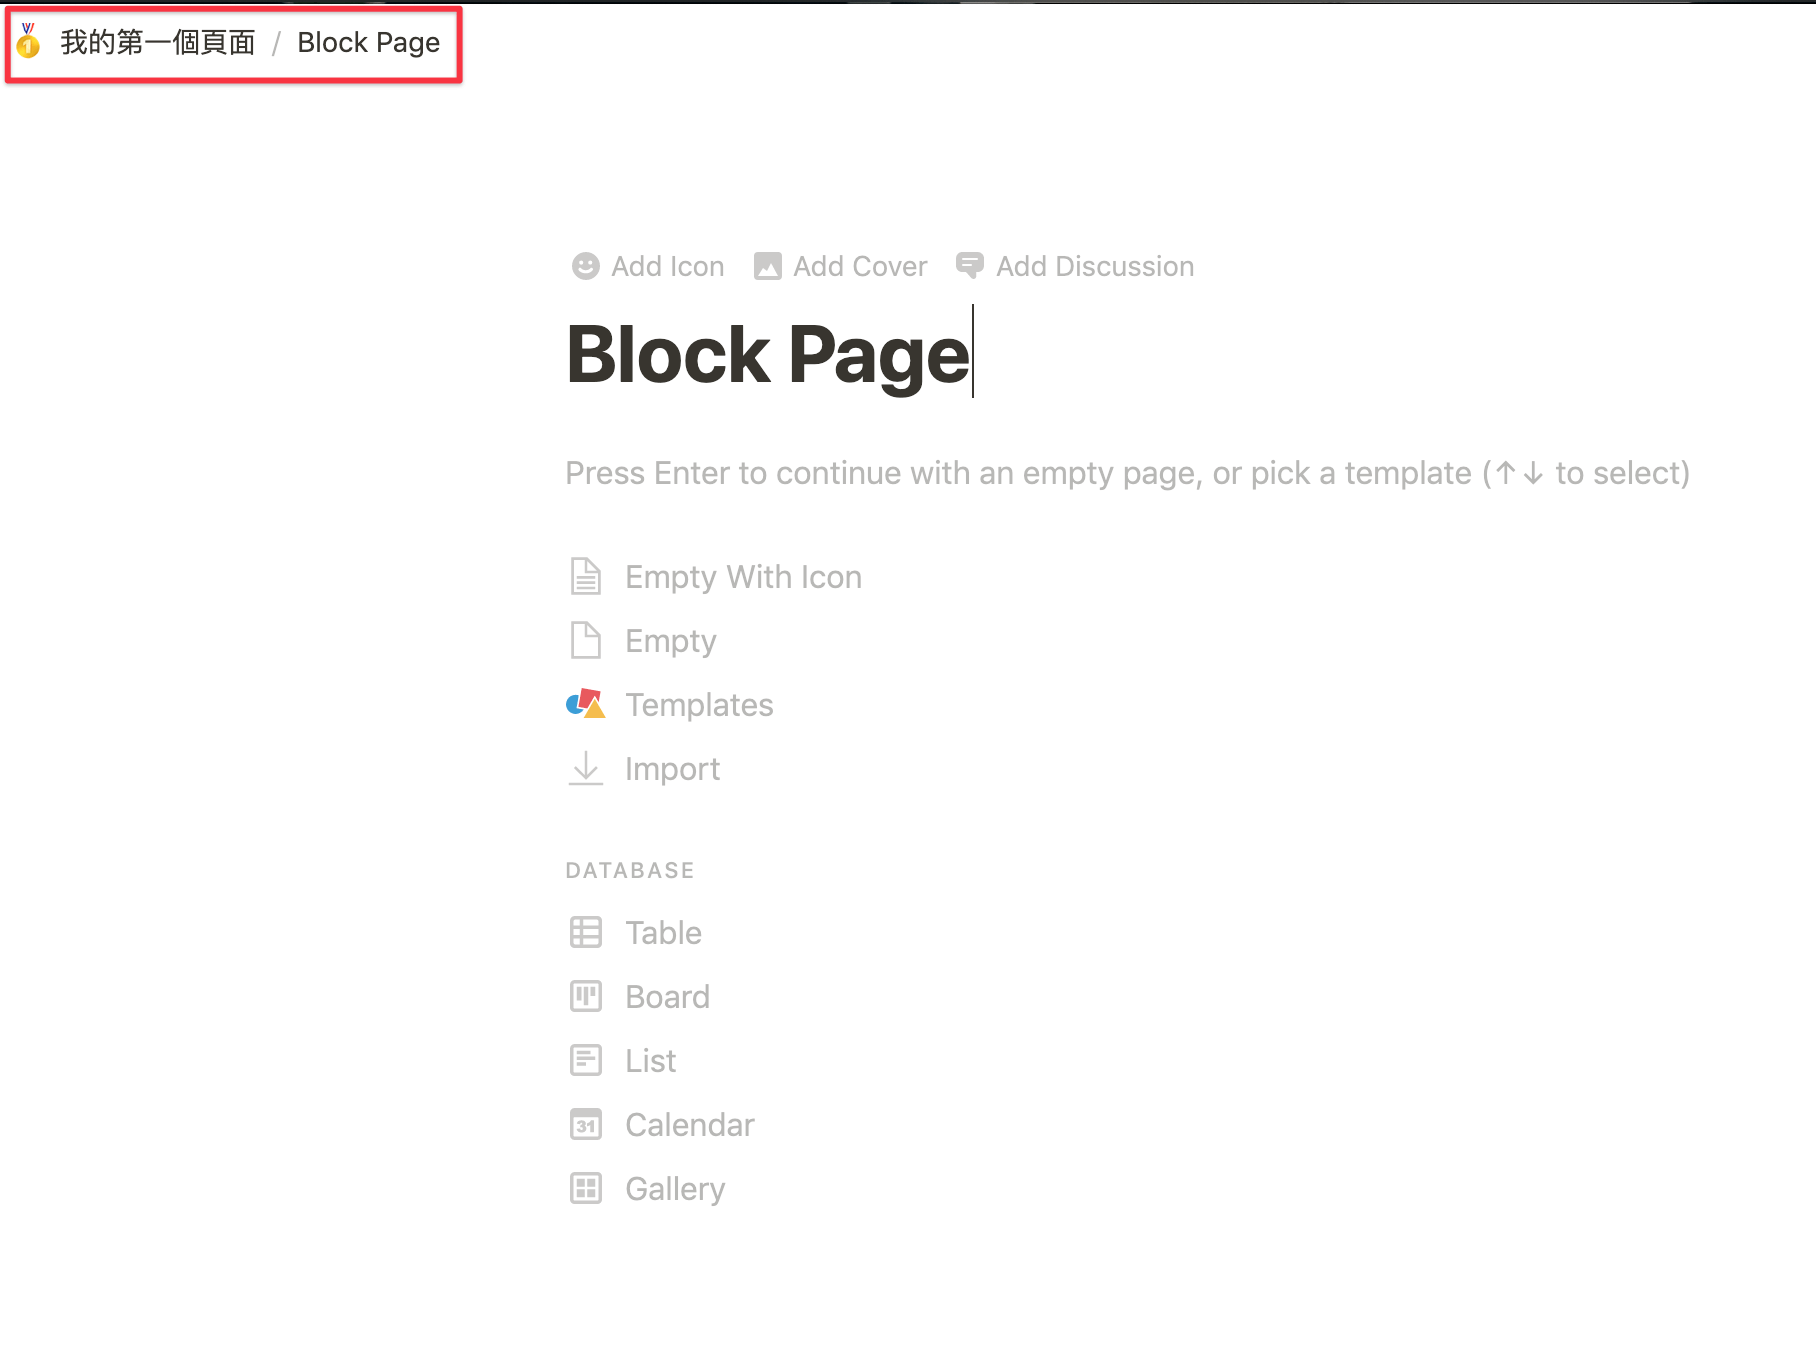This screenshot has height=1372, width=1816.
Task: Choose the Empty page option
Action: (x=670, y=641)
